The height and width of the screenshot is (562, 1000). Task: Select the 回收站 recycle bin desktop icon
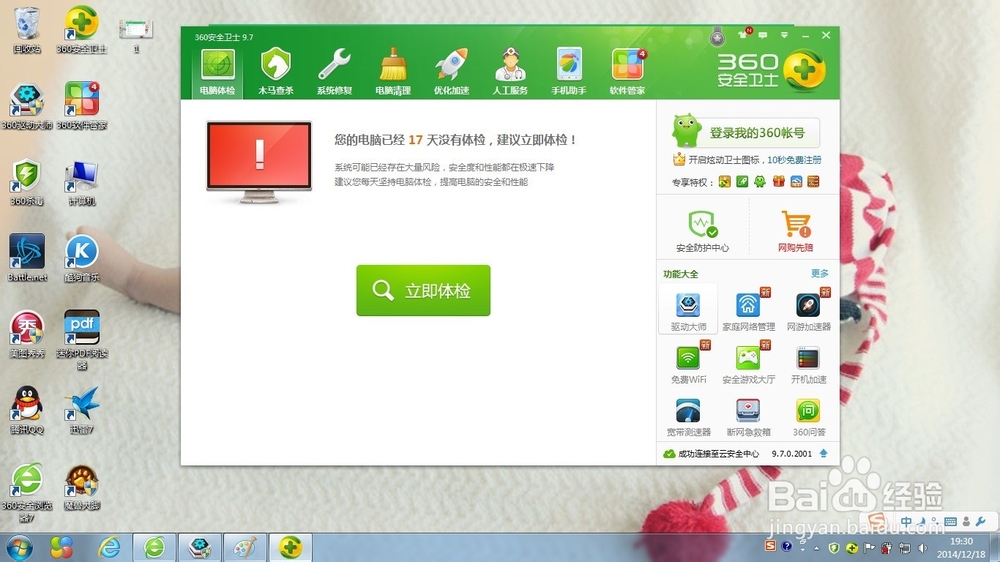click(x=27, y=30)
